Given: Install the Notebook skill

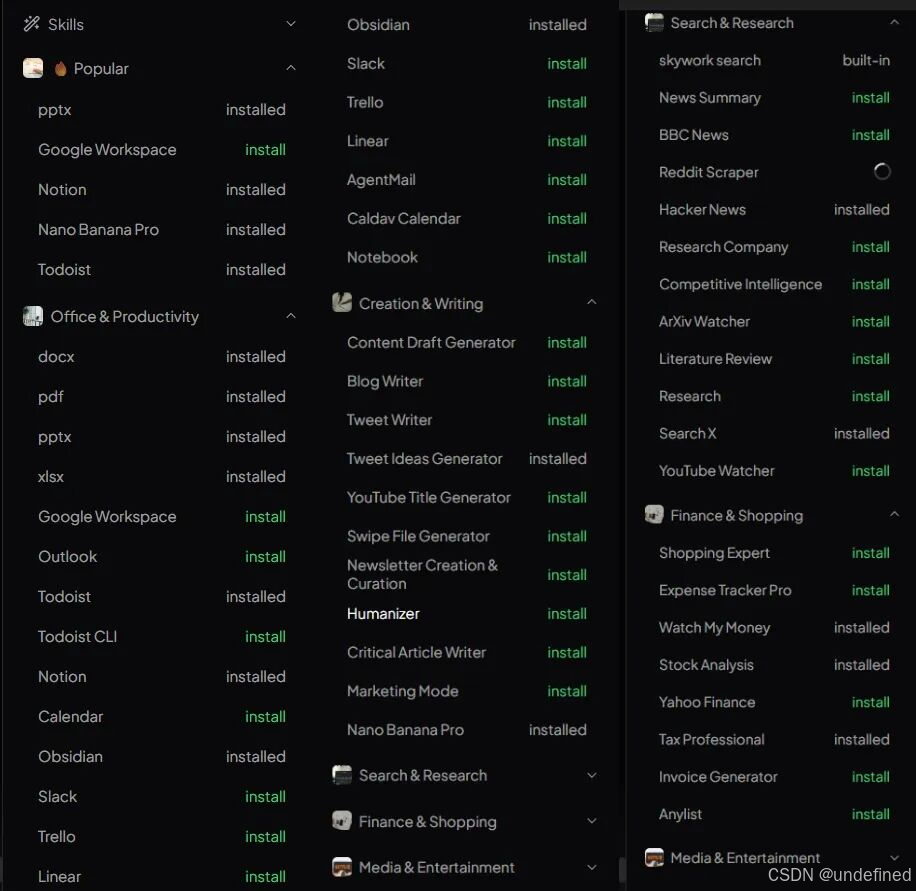Looking at the screenshot, I should [x=567, y=257].
